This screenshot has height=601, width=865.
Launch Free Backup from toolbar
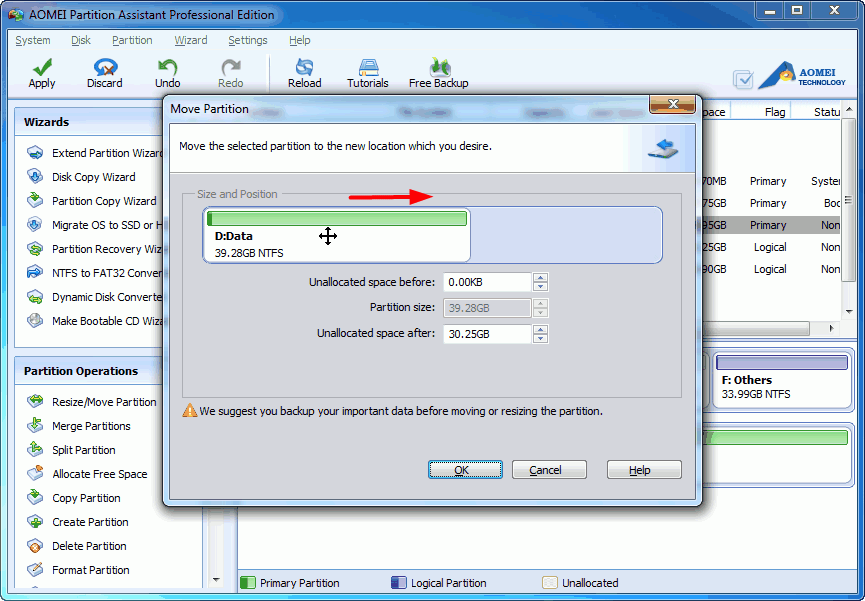click(438, 71)
